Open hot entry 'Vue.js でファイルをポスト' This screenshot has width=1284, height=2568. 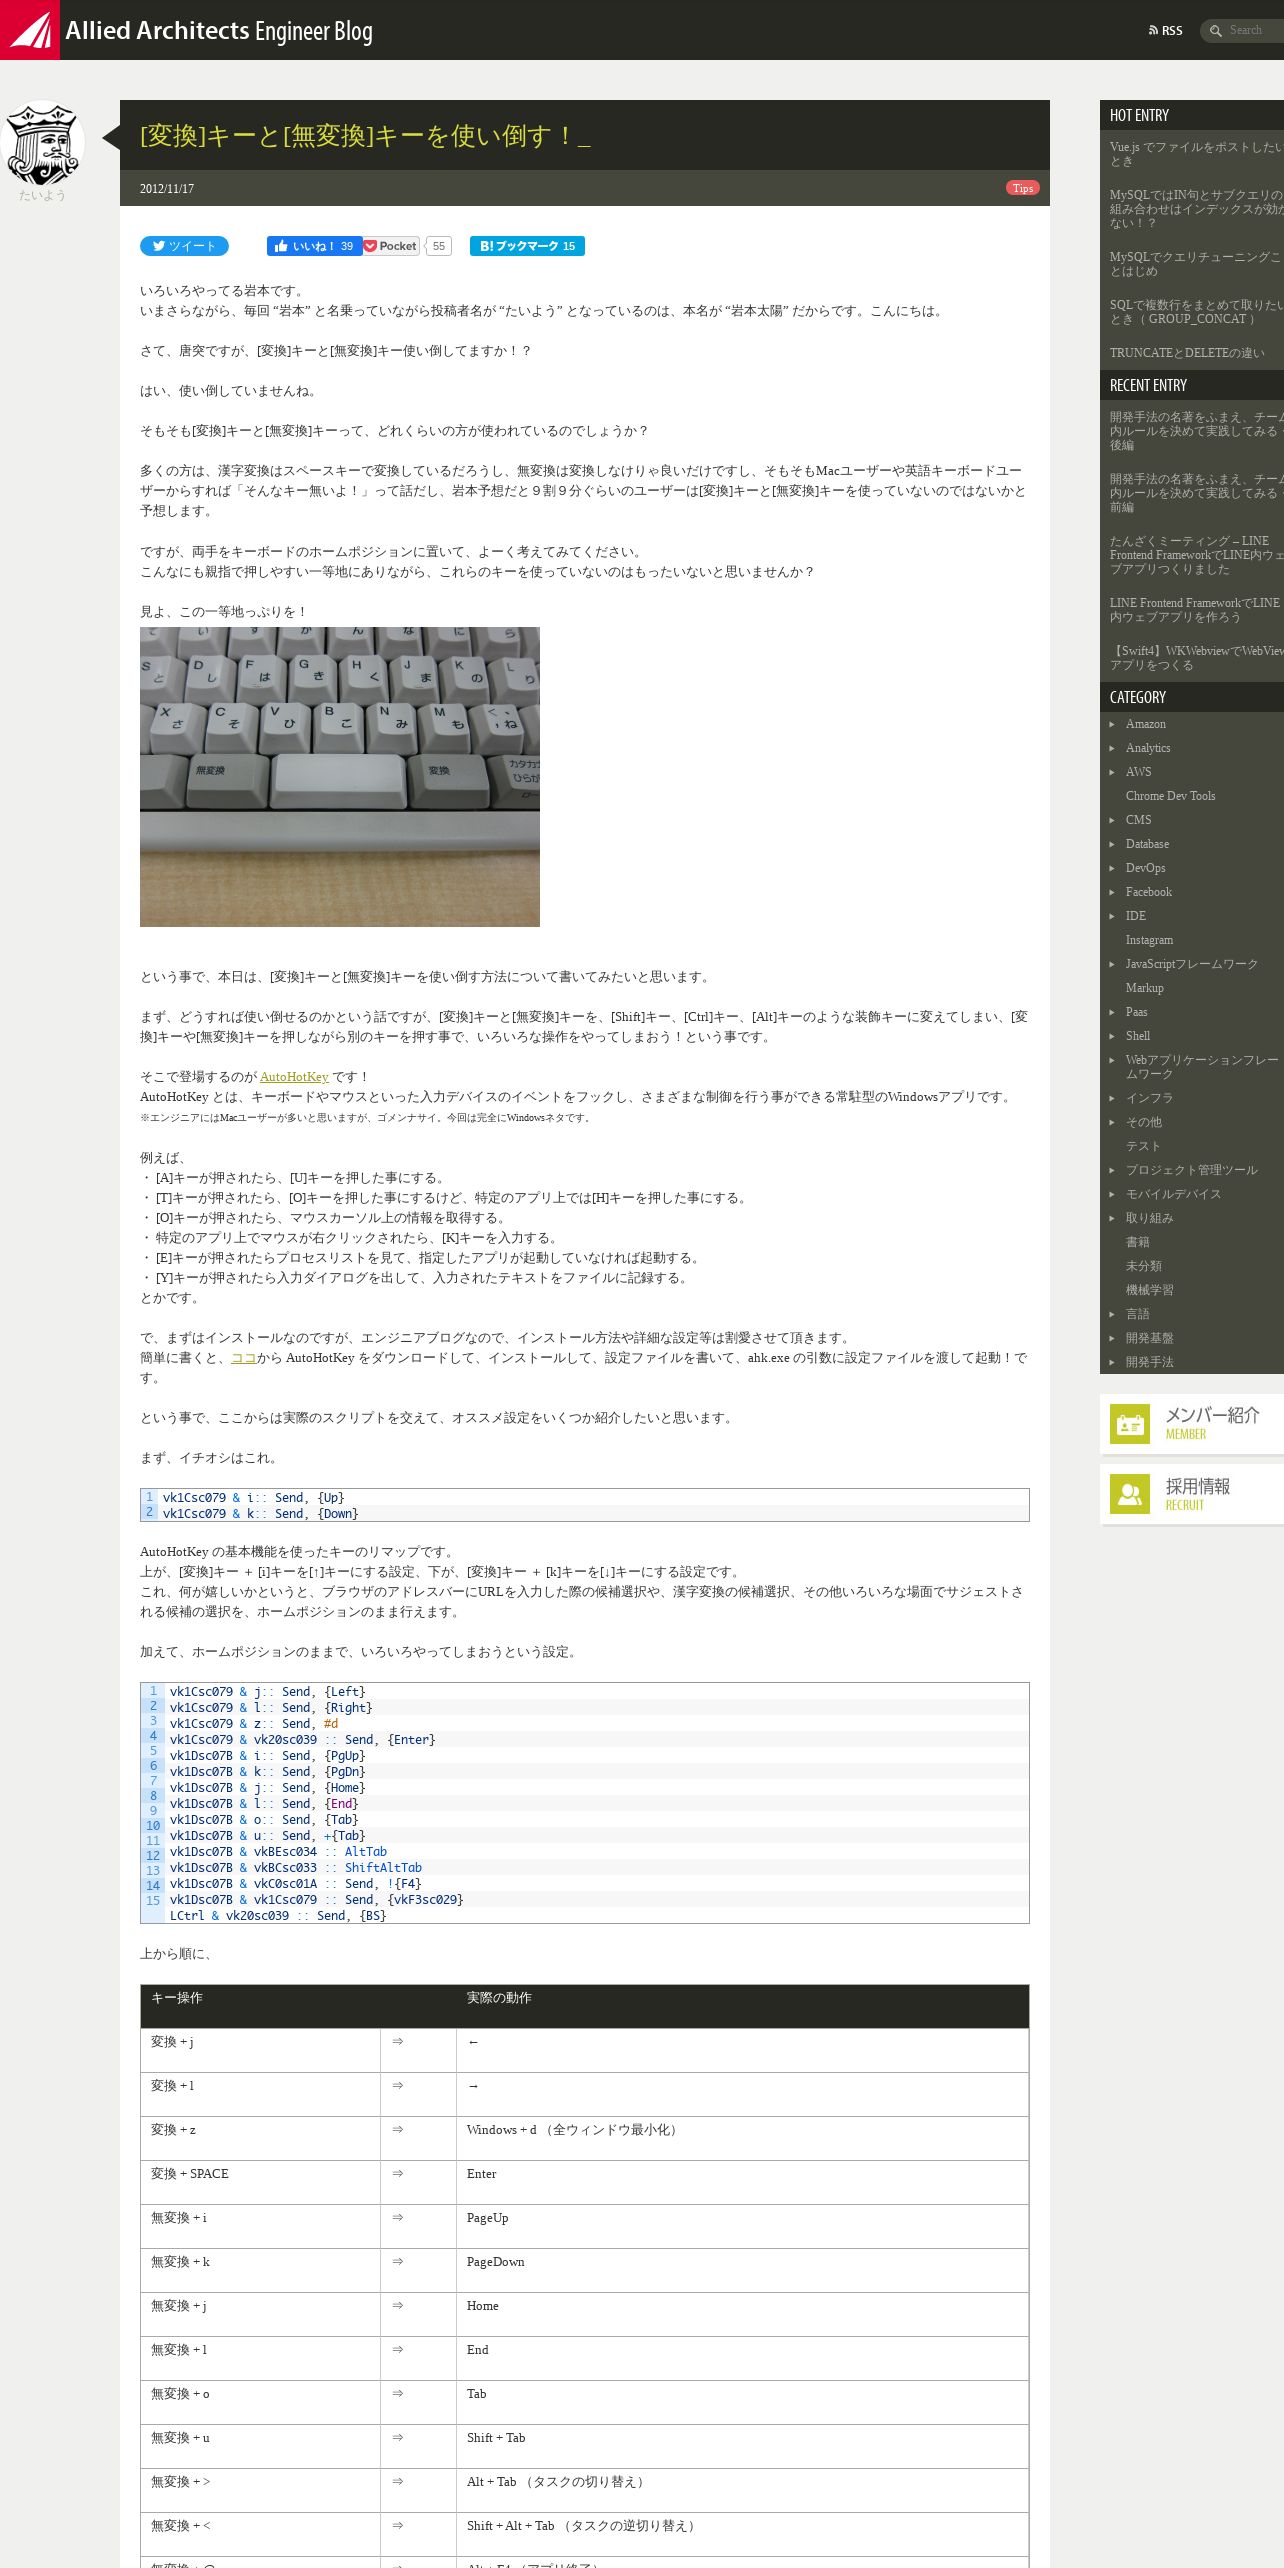pyautogui.click(x=1196, y=154)
